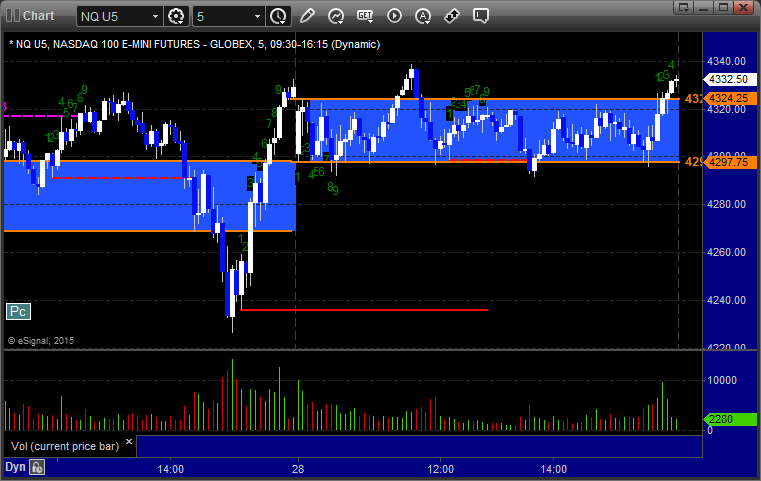Click the Dyn label on time axis
This screenshot has height=481, width=761.
coord(15,467)
